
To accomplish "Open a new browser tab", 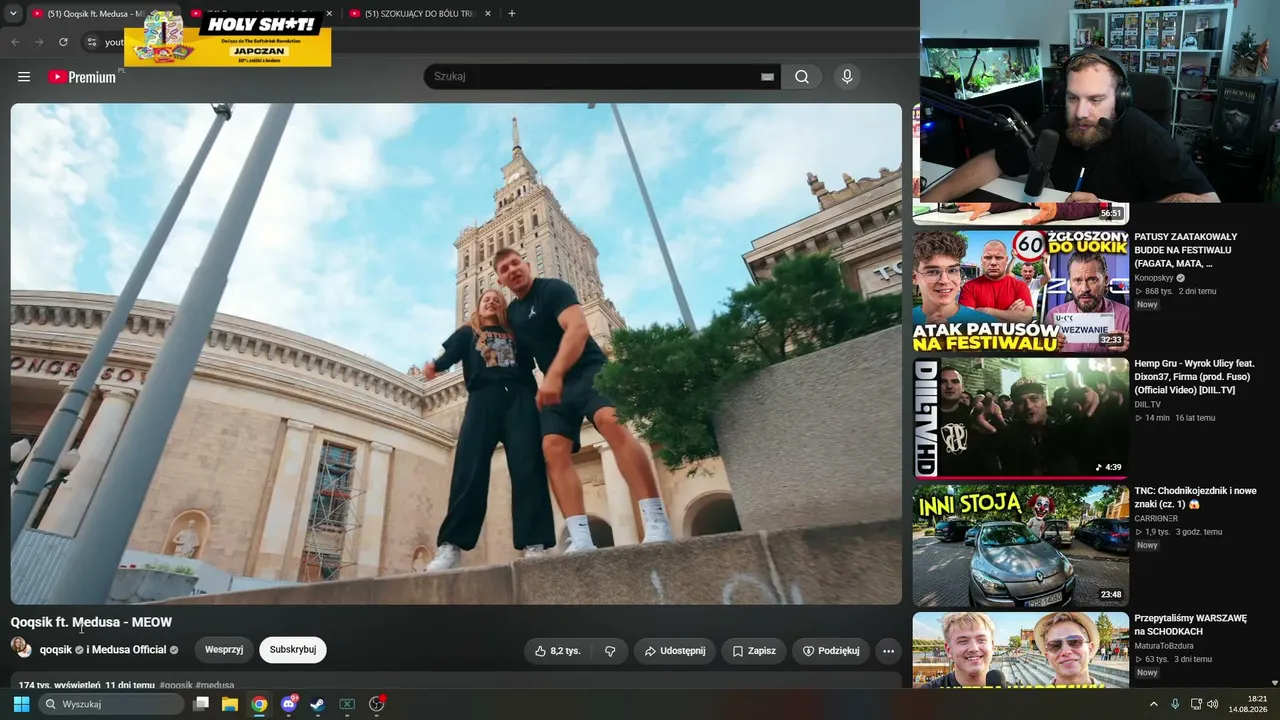I will pos(512,13).
